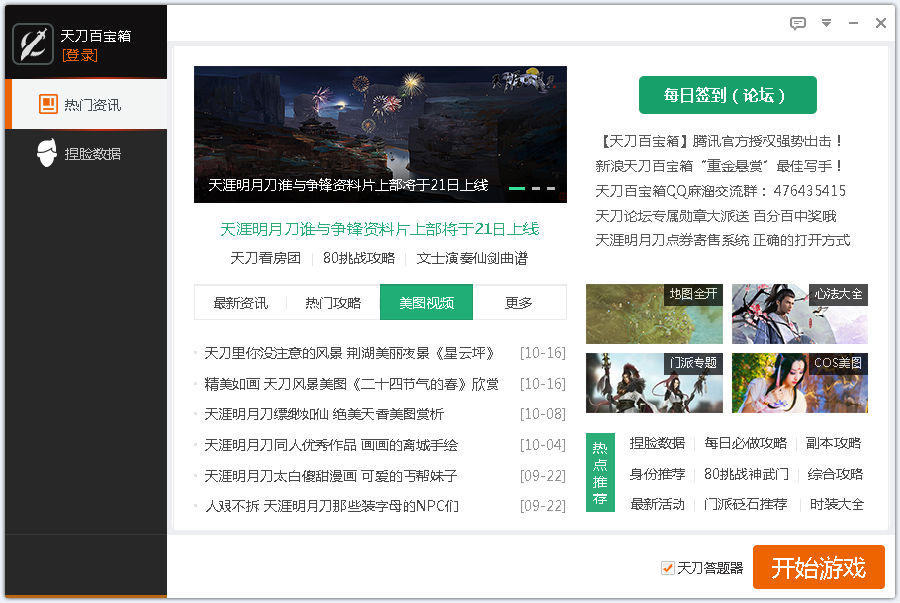Open 捏脸数据 face icon in sidebar
Viewport: 900px width, 603px height.
click(47, 154)
